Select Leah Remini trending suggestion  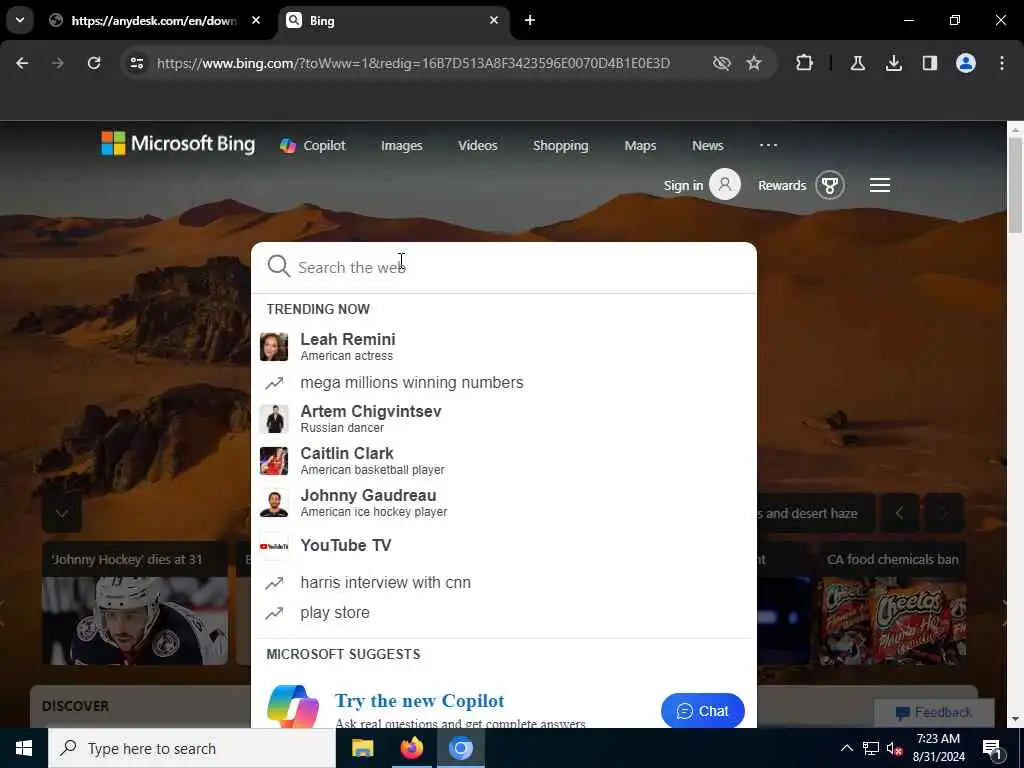click(x=504, y=347)
